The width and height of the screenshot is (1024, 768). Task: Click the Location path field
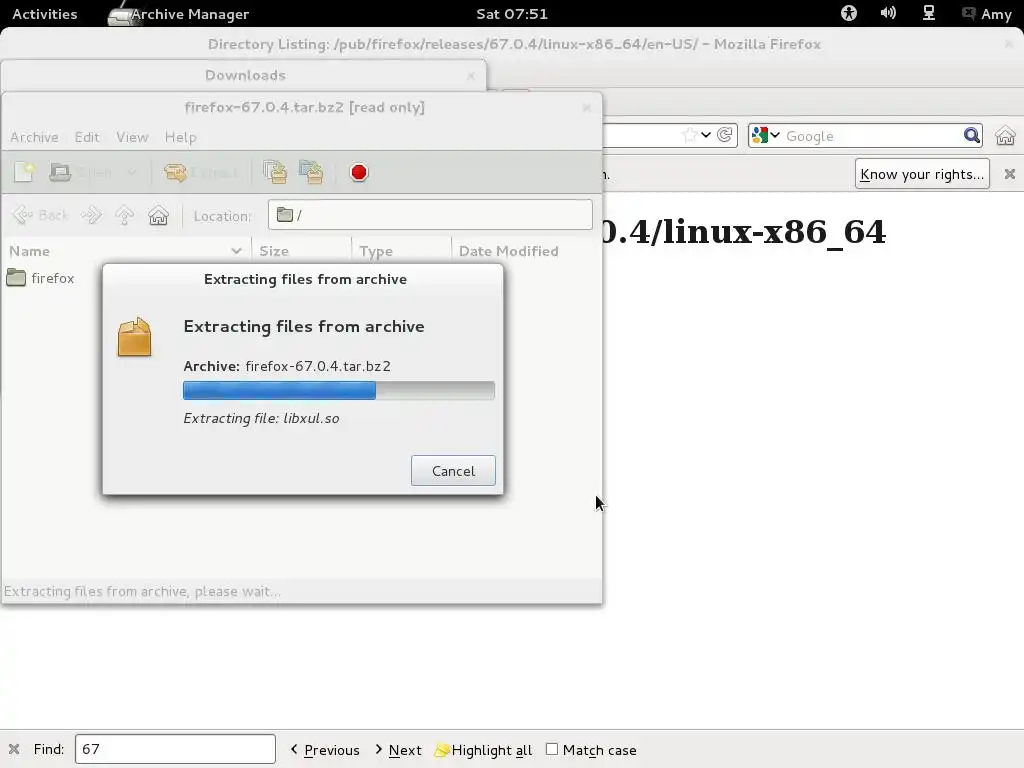tap(430, 215)
